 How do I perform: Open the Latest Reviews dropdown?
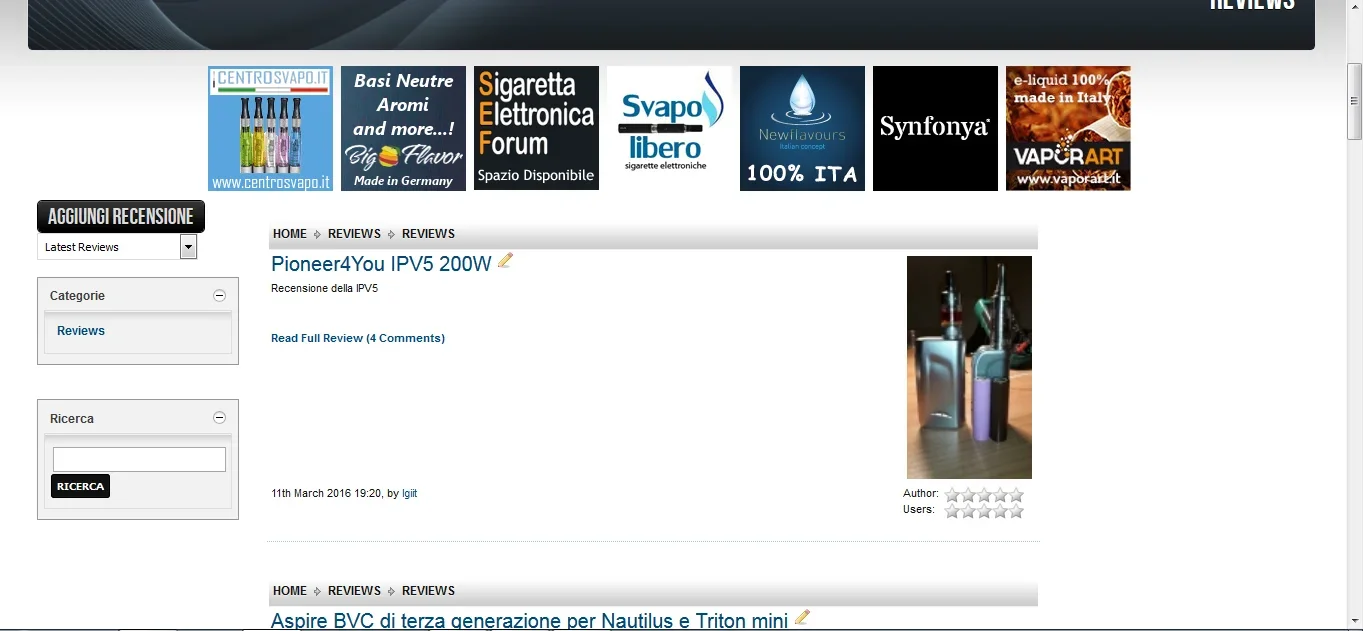tap(117, 247)
